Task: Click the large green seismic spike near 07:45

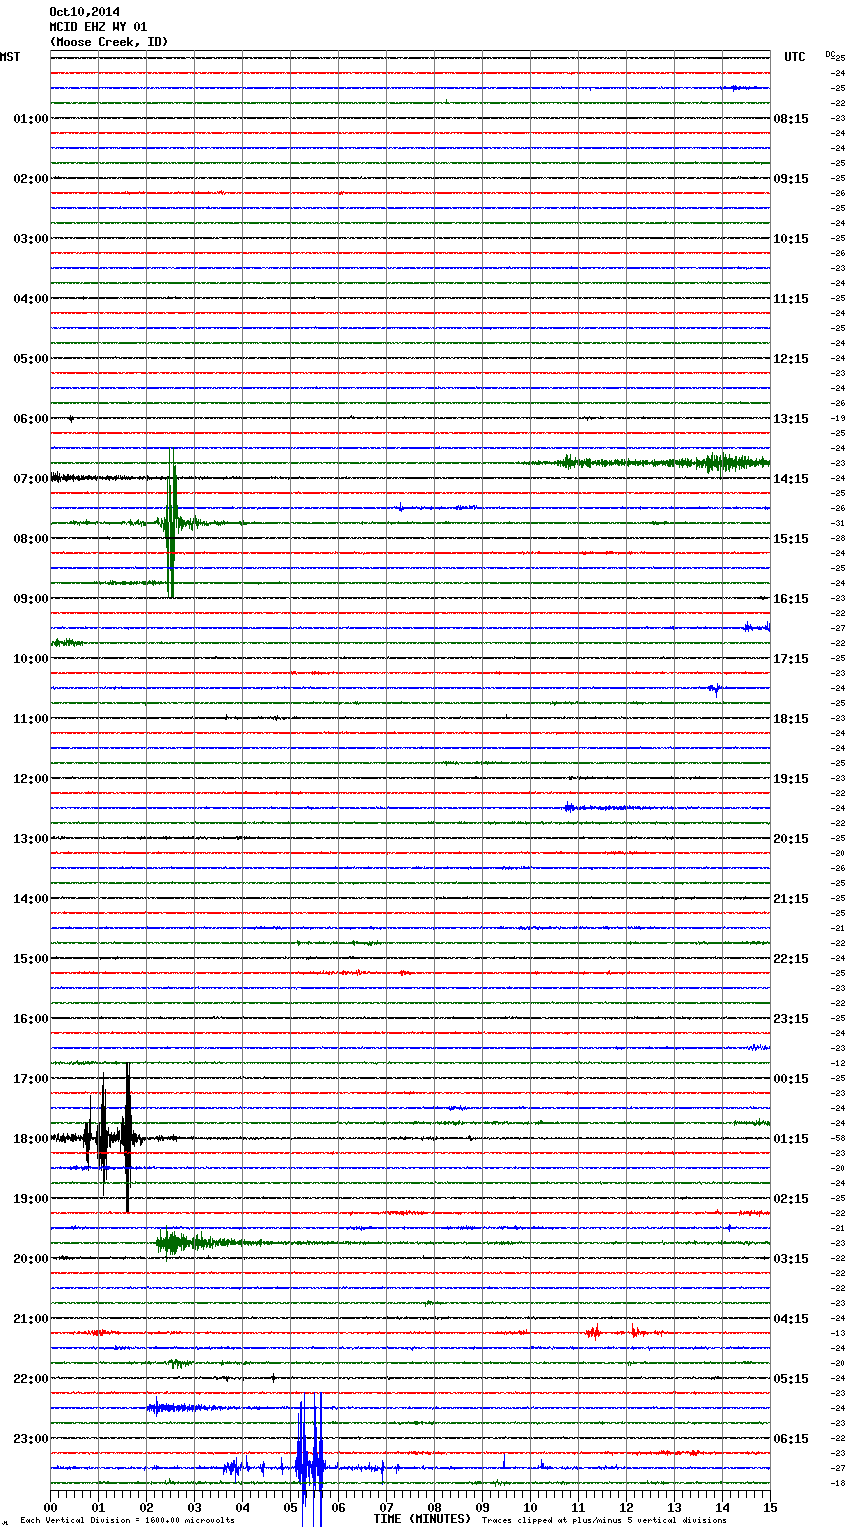Action: (171, 523)
